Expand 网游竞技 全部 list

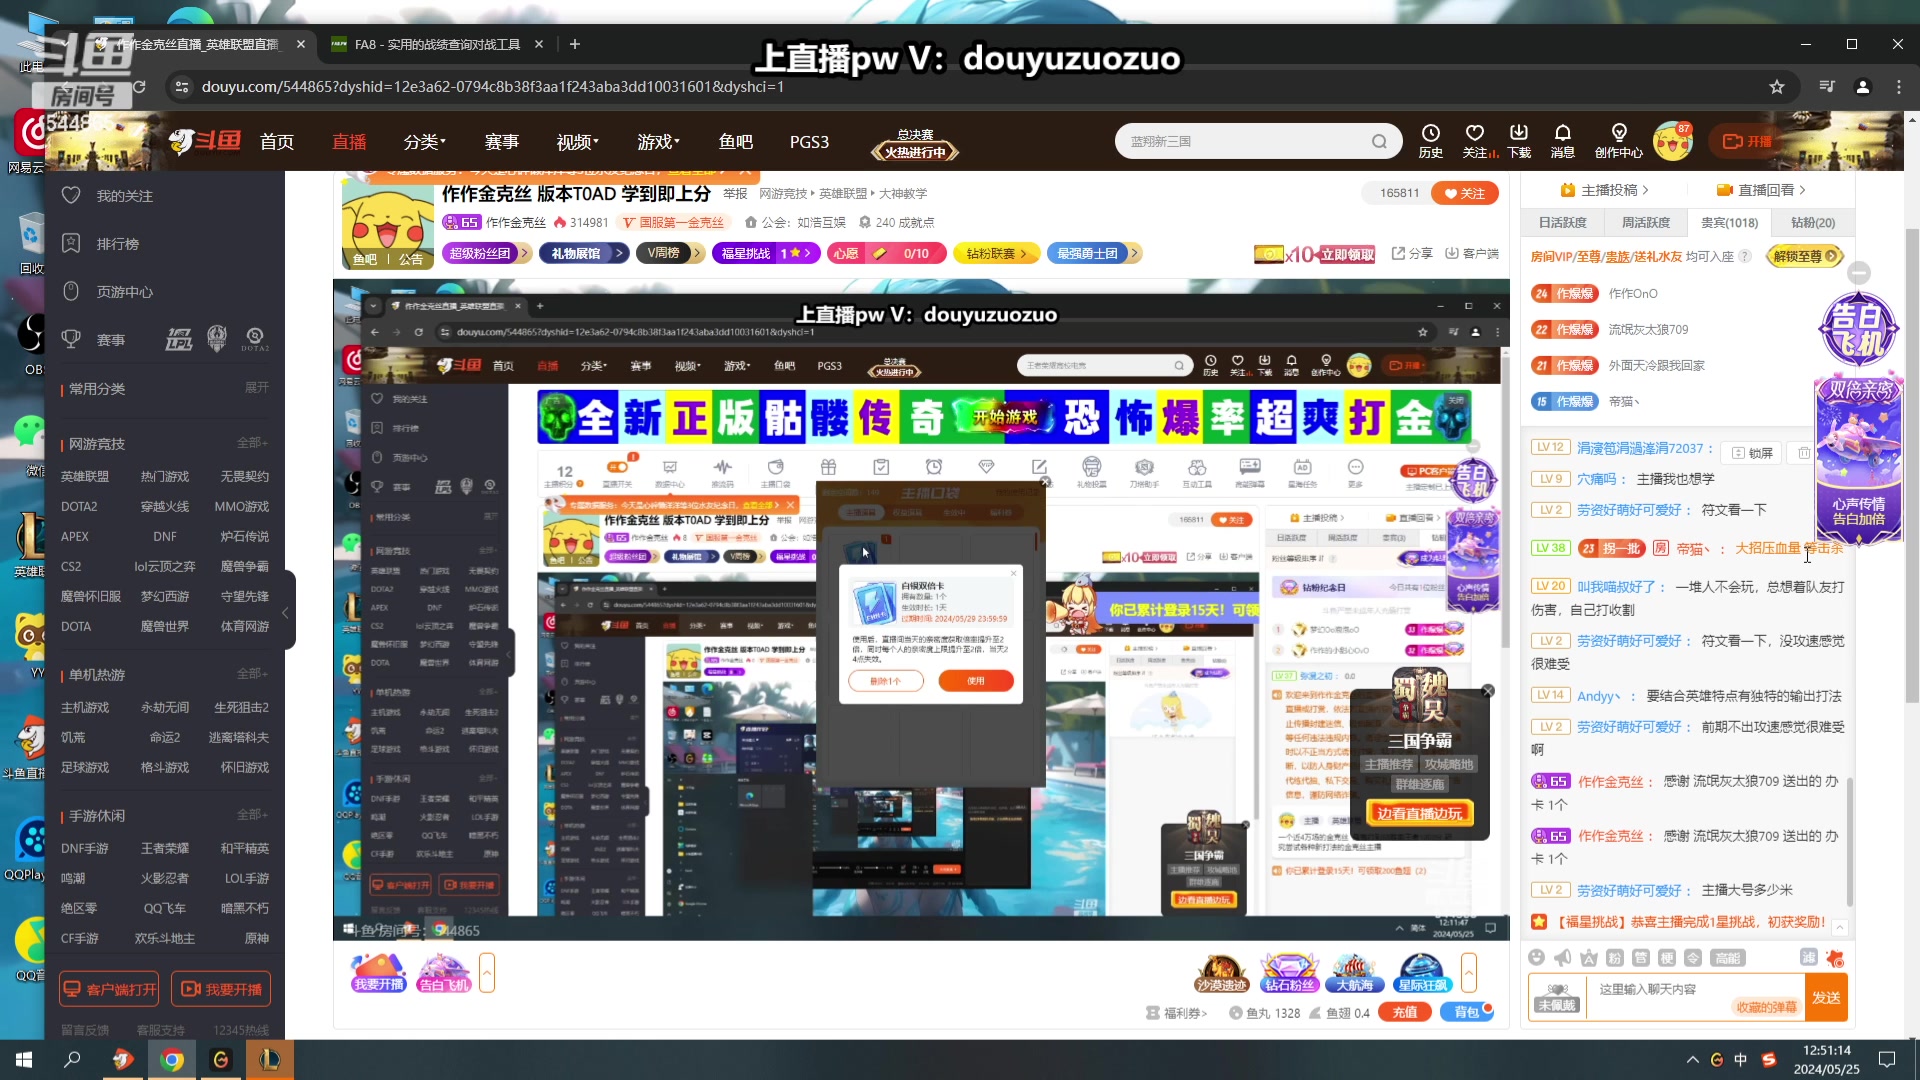(253, 443)
